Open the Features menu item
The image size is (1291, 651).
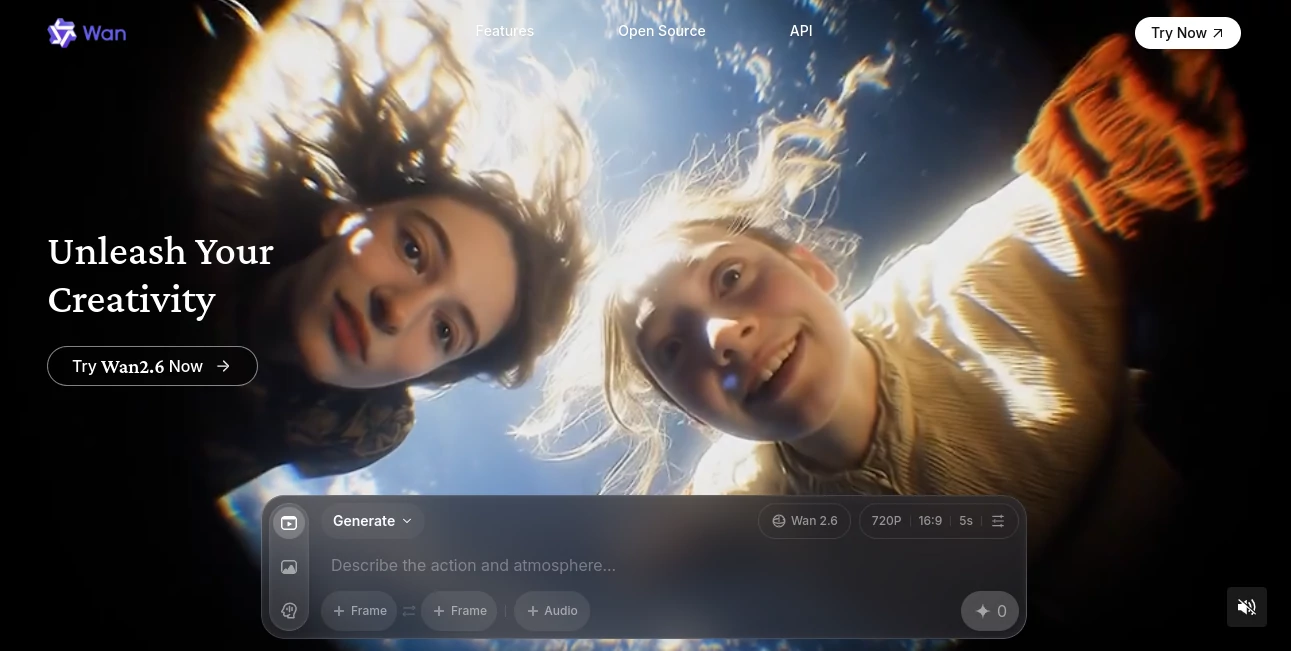point(504,30)
